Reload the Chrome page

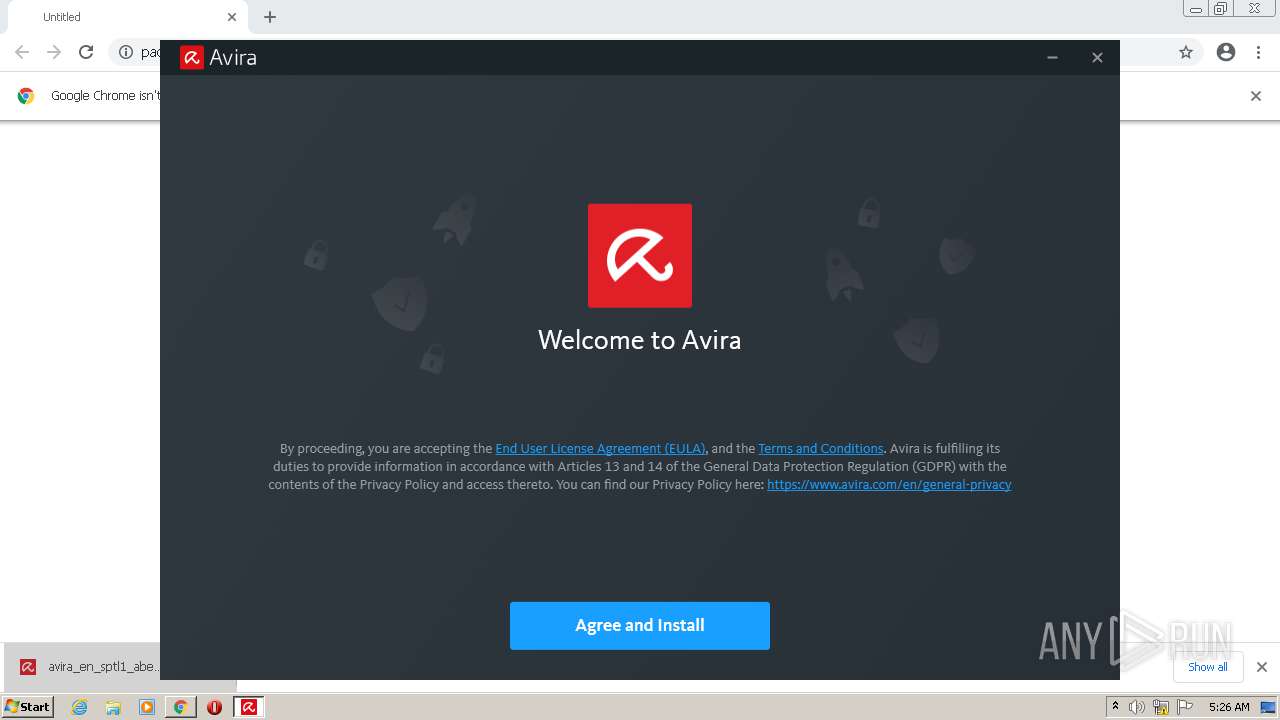click(x=86, y=52)
